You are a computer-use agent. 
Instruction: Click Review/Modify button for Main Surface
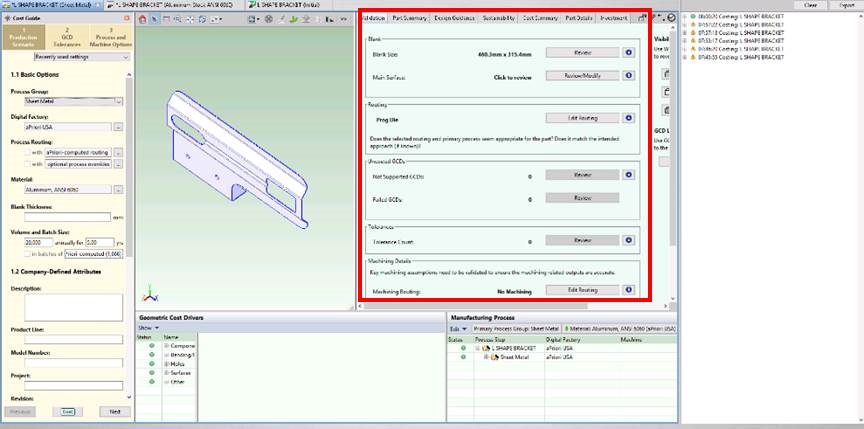(x=582, y=76)
